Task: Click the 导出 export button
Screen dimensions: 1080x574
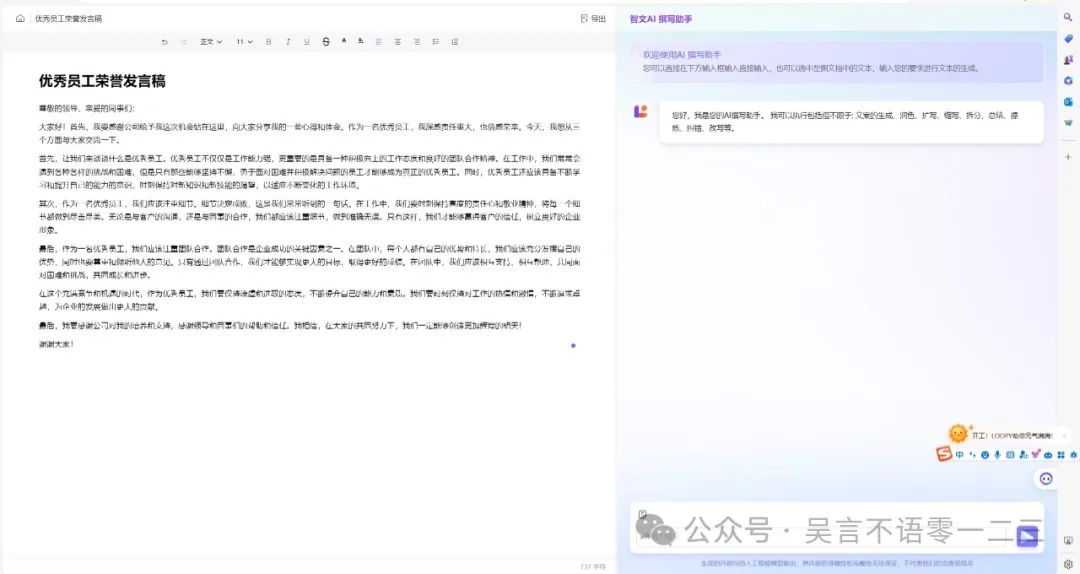Action: pyautogui.click(x=593, y=19)
